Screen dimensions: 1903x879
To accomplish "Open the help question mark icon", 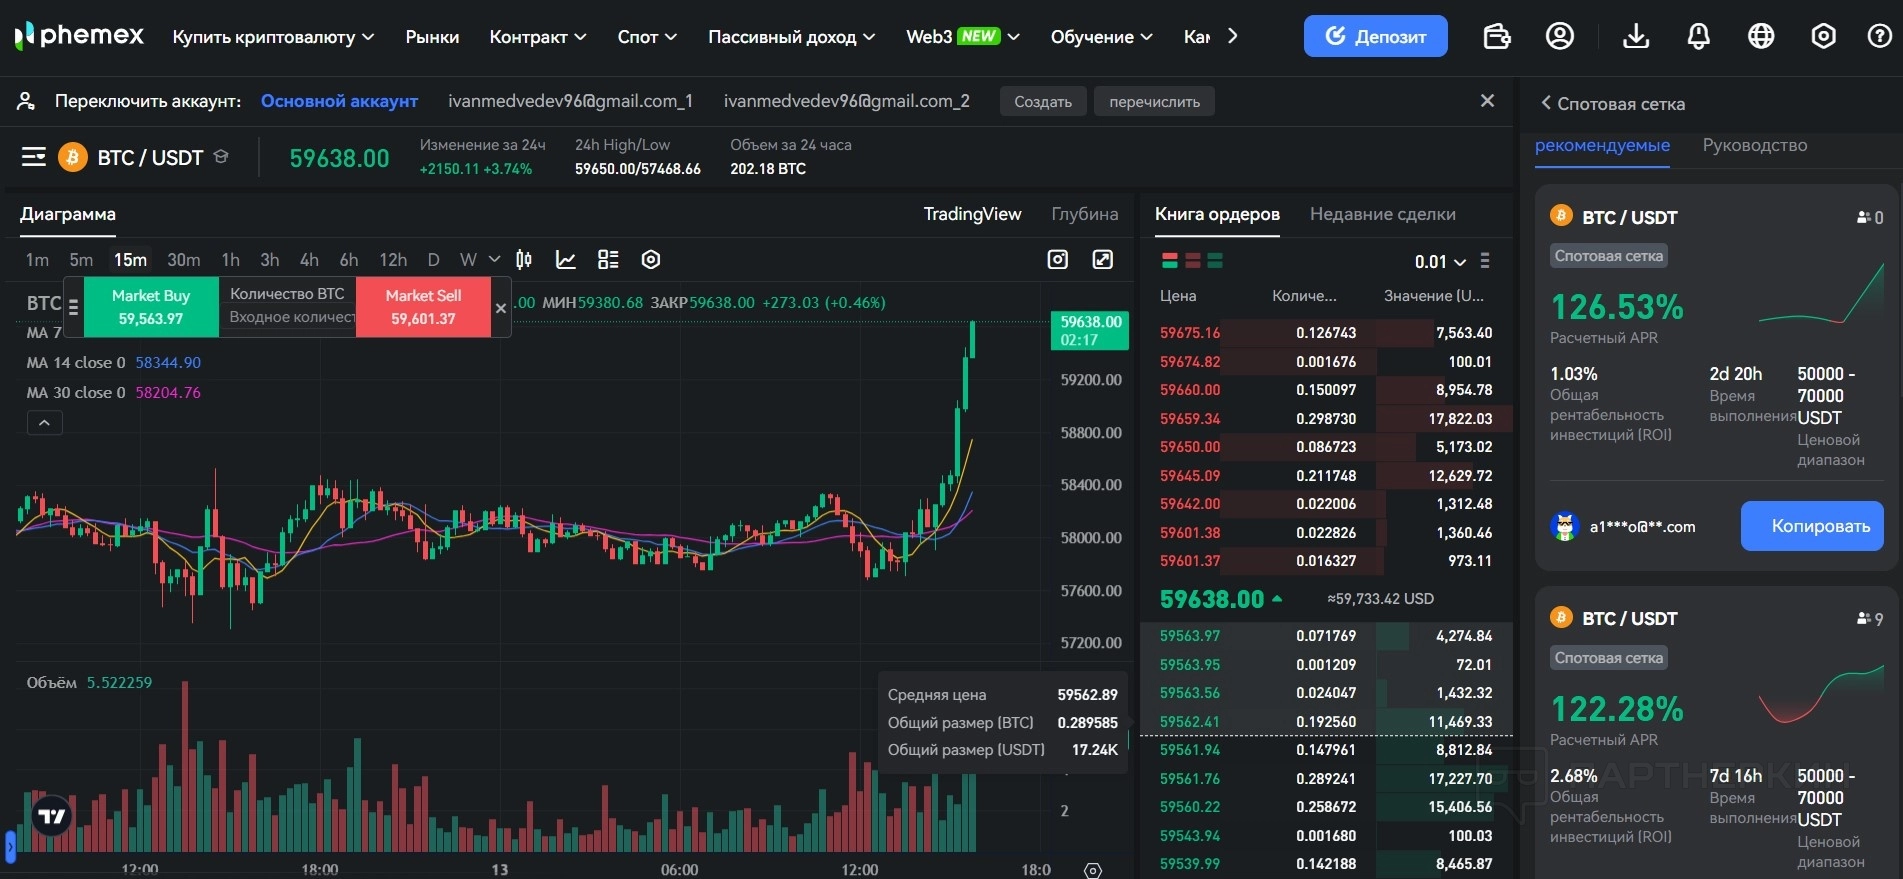I will (1880, 37).
